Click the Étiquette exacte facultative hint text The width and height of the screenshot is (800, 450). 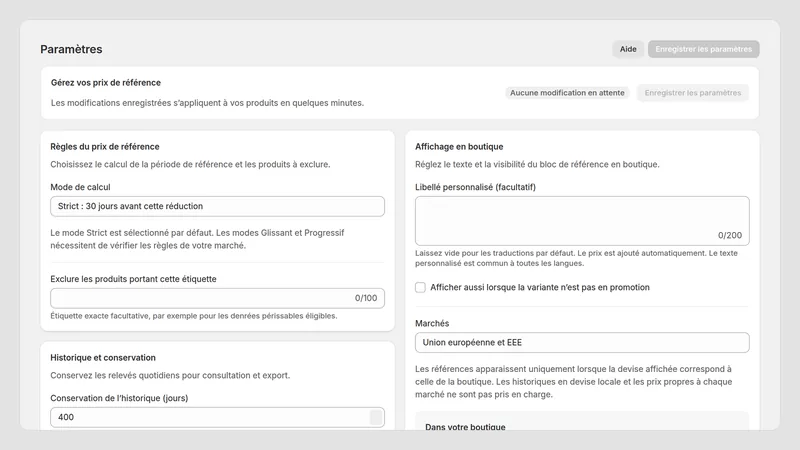click(x=193, y=316)
